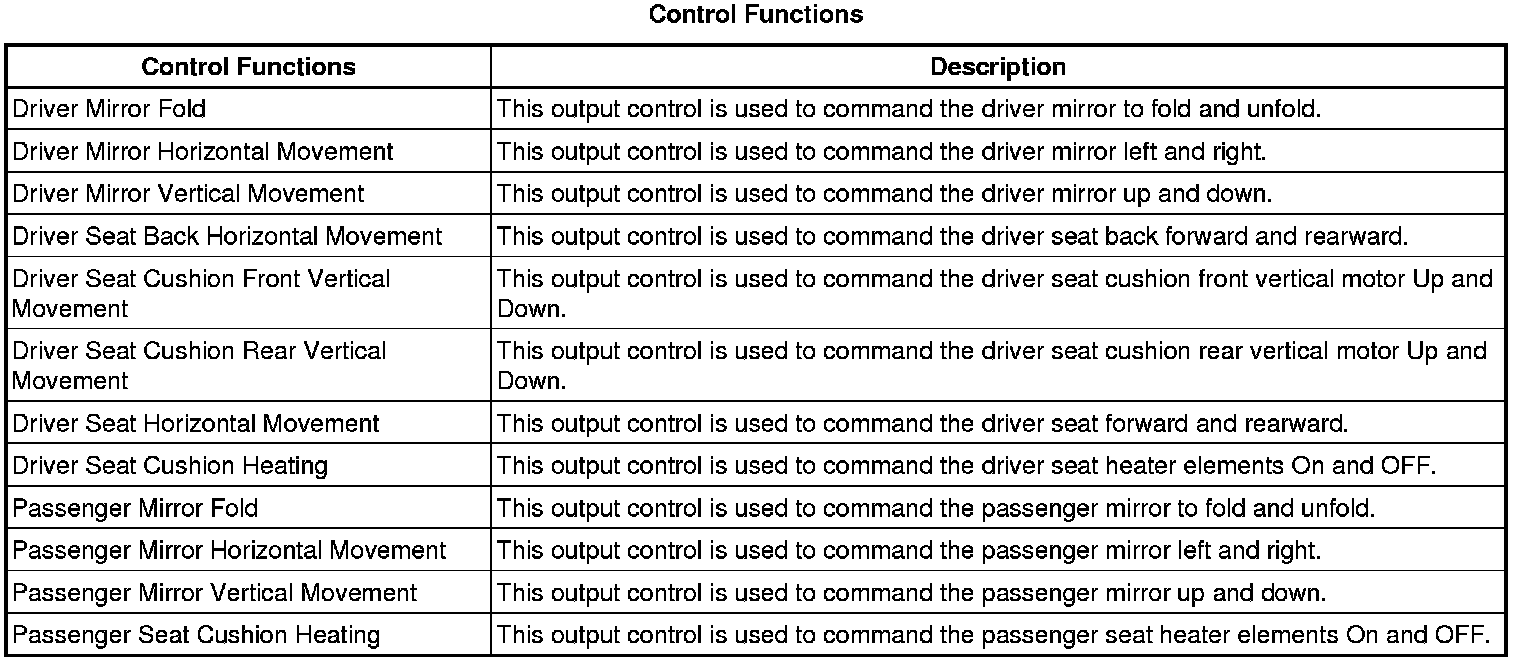Select the Driver Mirror Horizontal Movement row label
This screenshot has height=662, width=1520.
click(203, 151)
